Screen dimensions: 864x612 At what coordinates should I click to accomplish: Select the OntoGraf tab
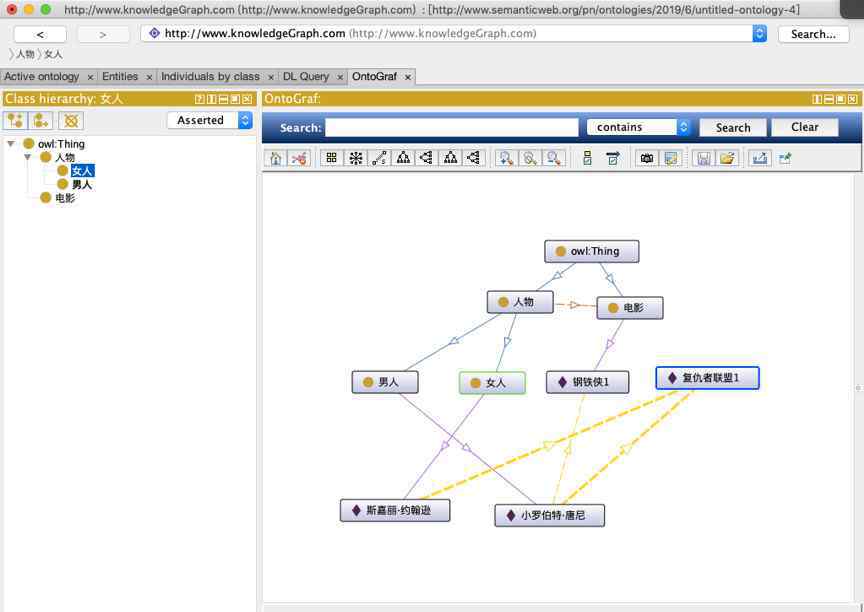(x=375, y=77)
